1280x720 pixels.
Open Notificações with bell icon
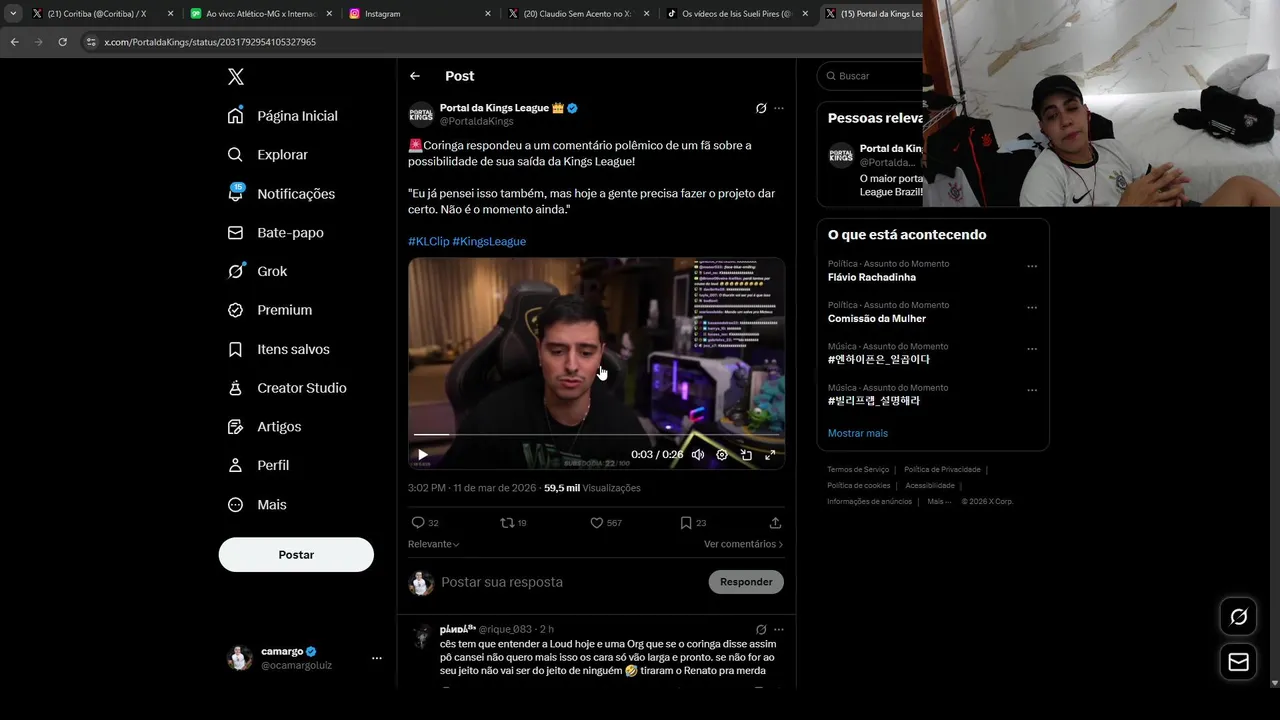281,194
